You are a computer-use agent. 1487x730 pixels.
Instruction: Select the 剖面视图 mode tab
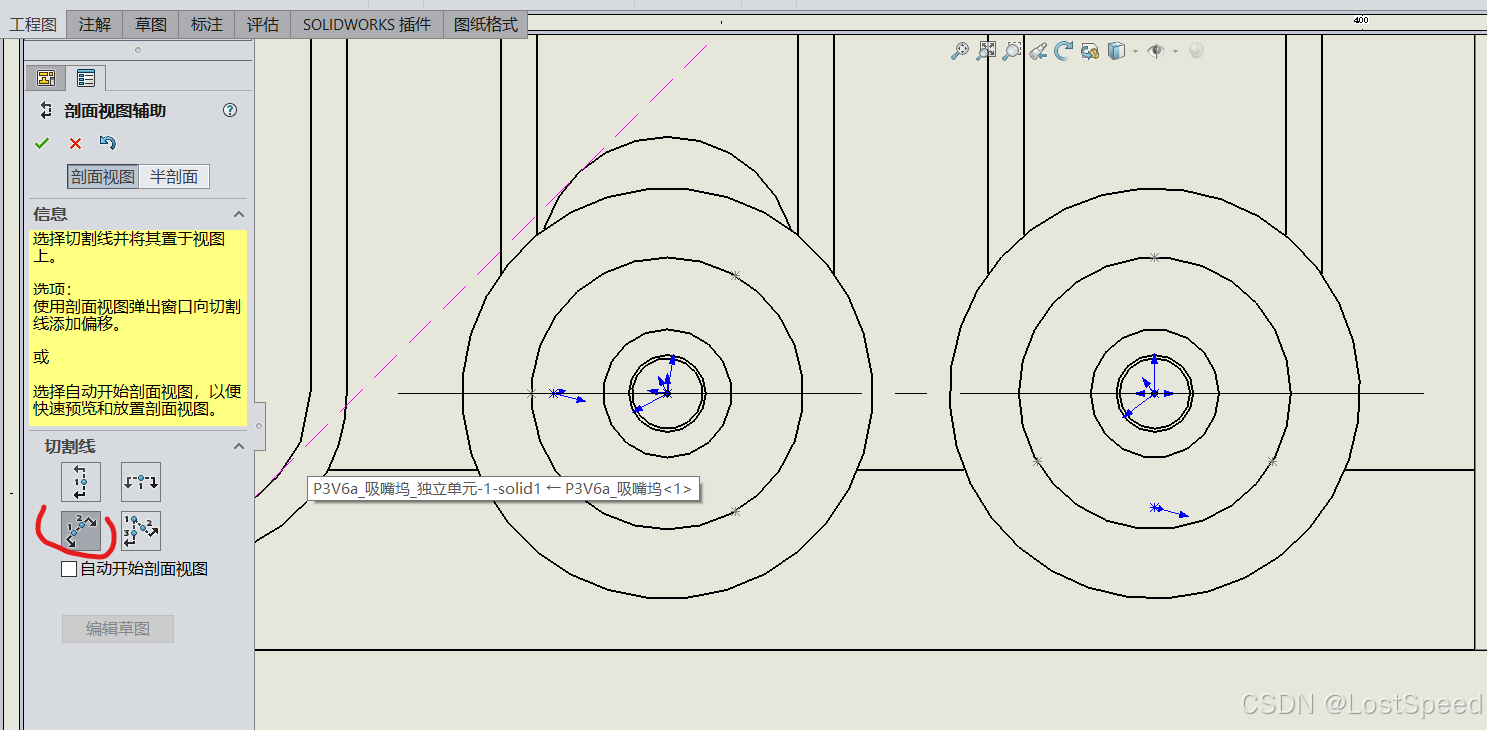click(x=103, y=177)
